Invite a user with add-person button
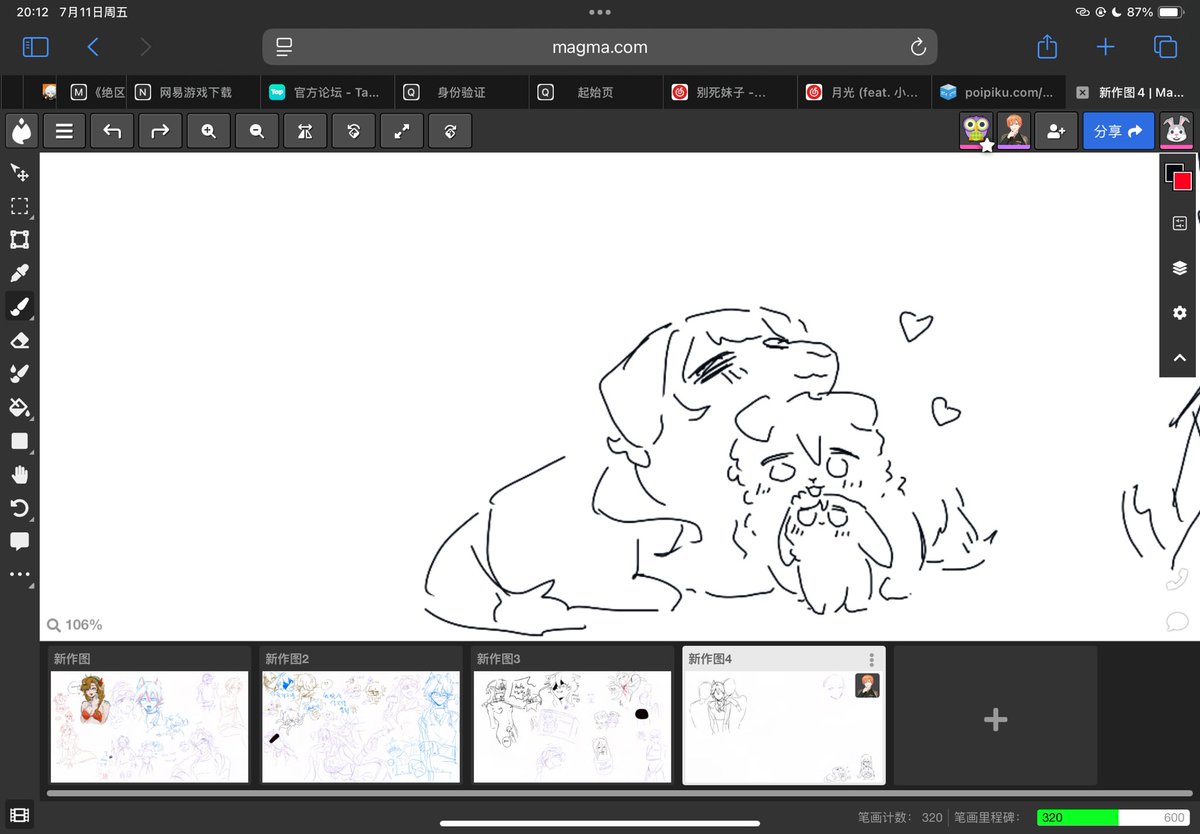This screenshot has width=1200, height=834. (x=1056, y=131)
